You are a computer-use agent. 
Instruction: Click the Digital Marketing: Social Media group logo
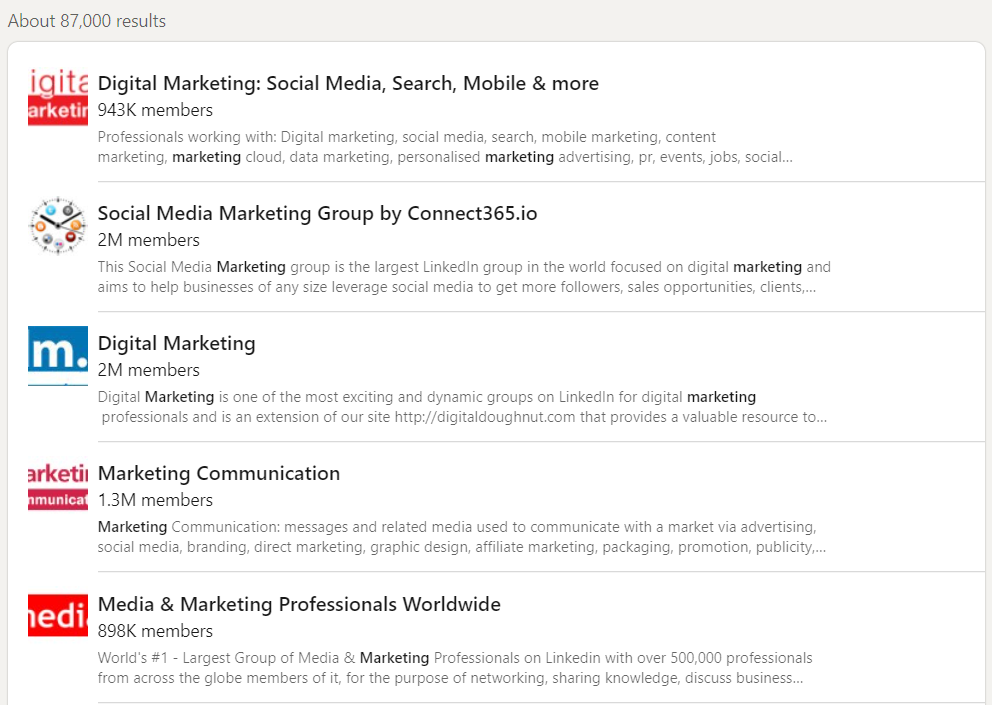point(58,96)
